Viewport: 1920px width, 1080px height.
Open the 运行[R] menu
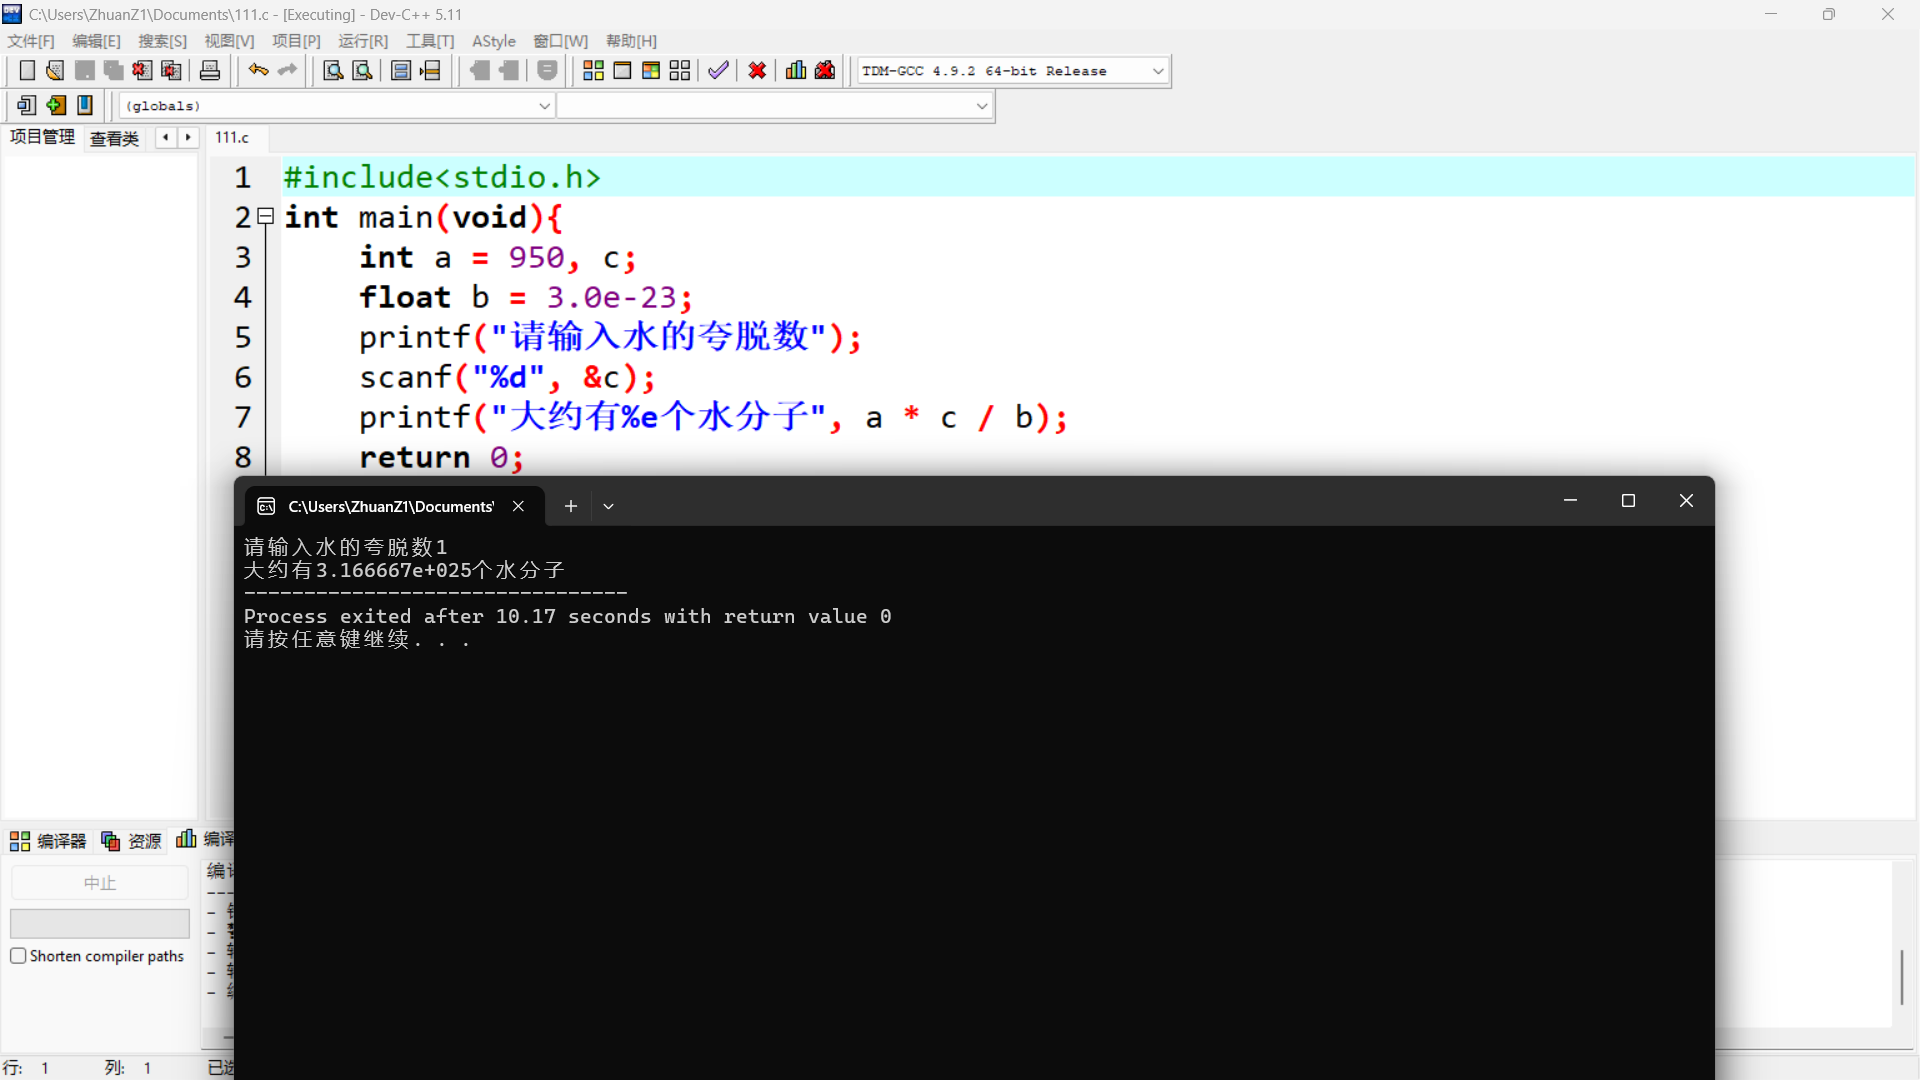362,41
